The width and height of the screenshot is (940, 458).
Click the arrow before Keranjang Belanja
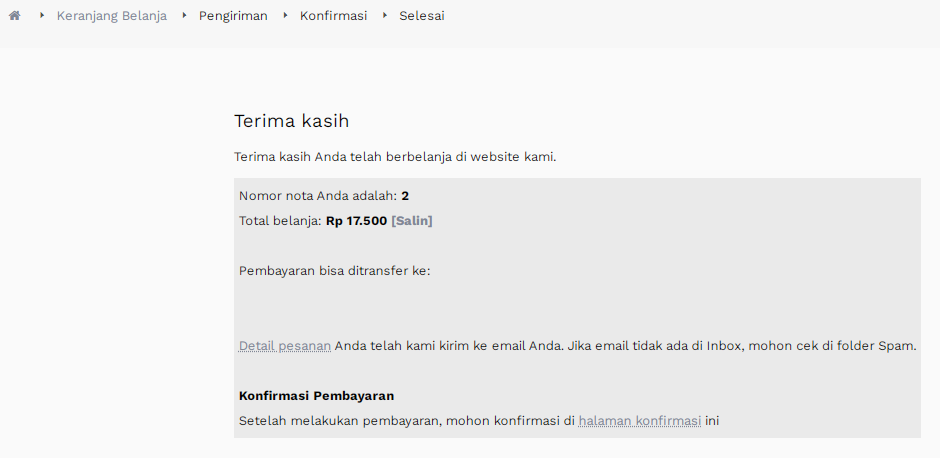click(42, 15)
